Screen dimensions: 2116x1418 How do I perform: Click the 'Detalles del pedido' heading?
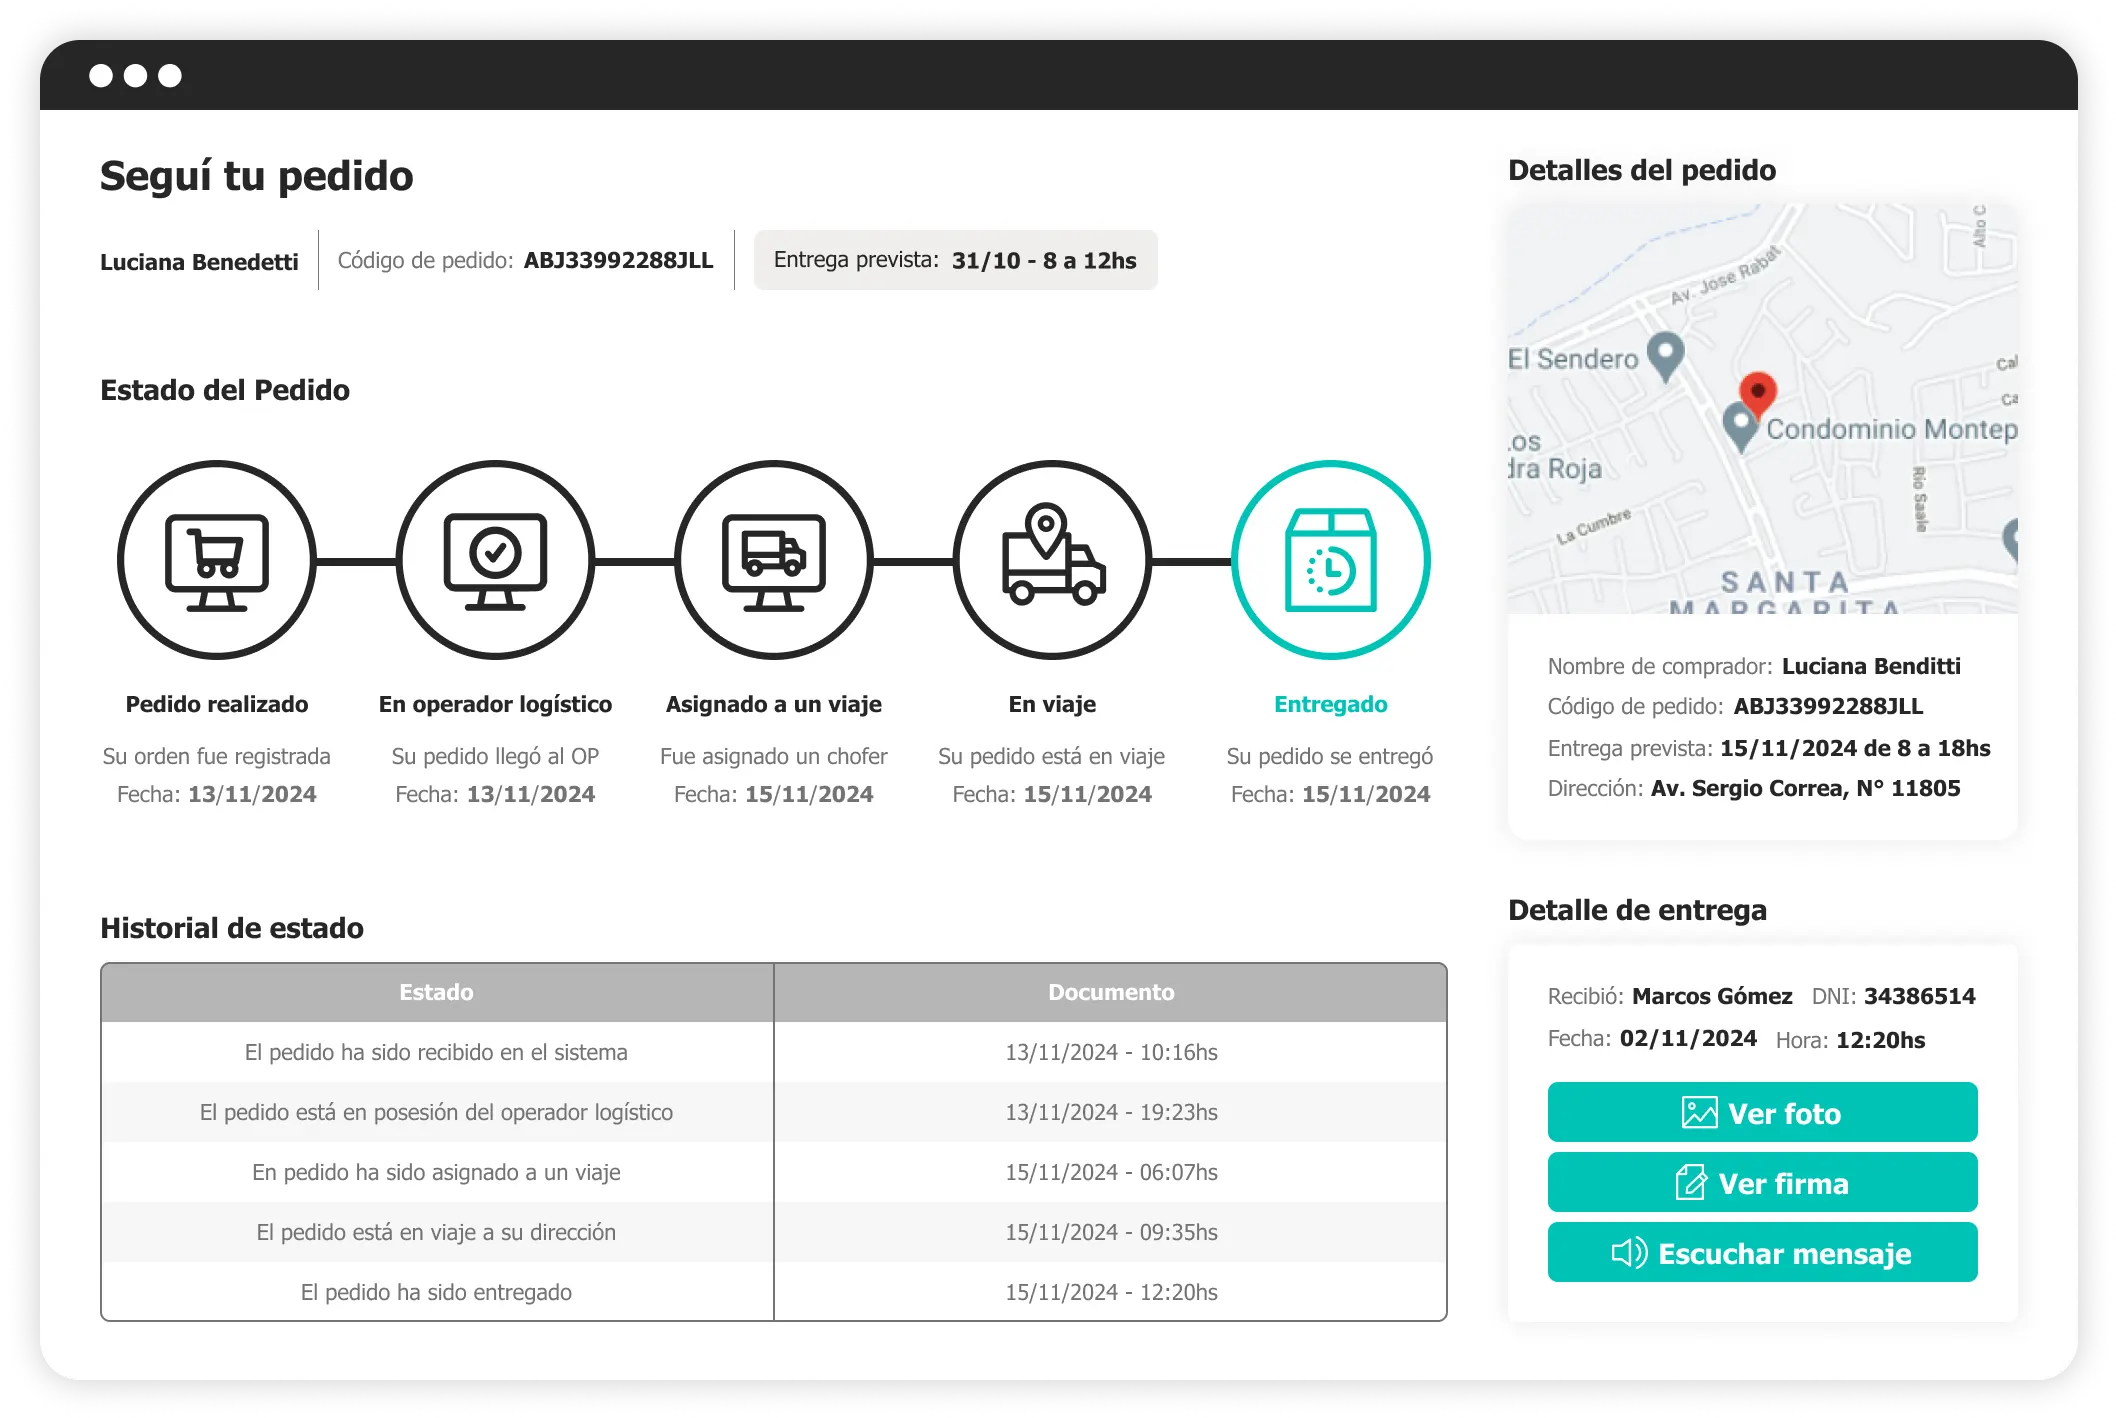1642,170
